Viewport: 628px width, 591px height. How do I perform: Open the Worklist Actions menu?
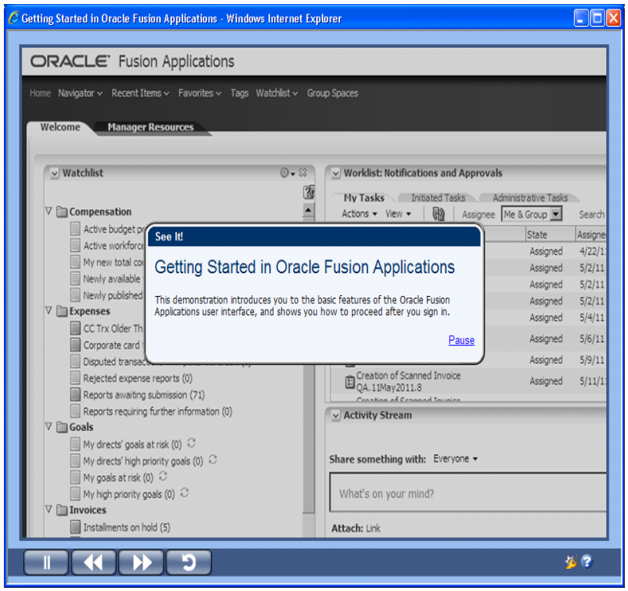[x=359, y=214]
